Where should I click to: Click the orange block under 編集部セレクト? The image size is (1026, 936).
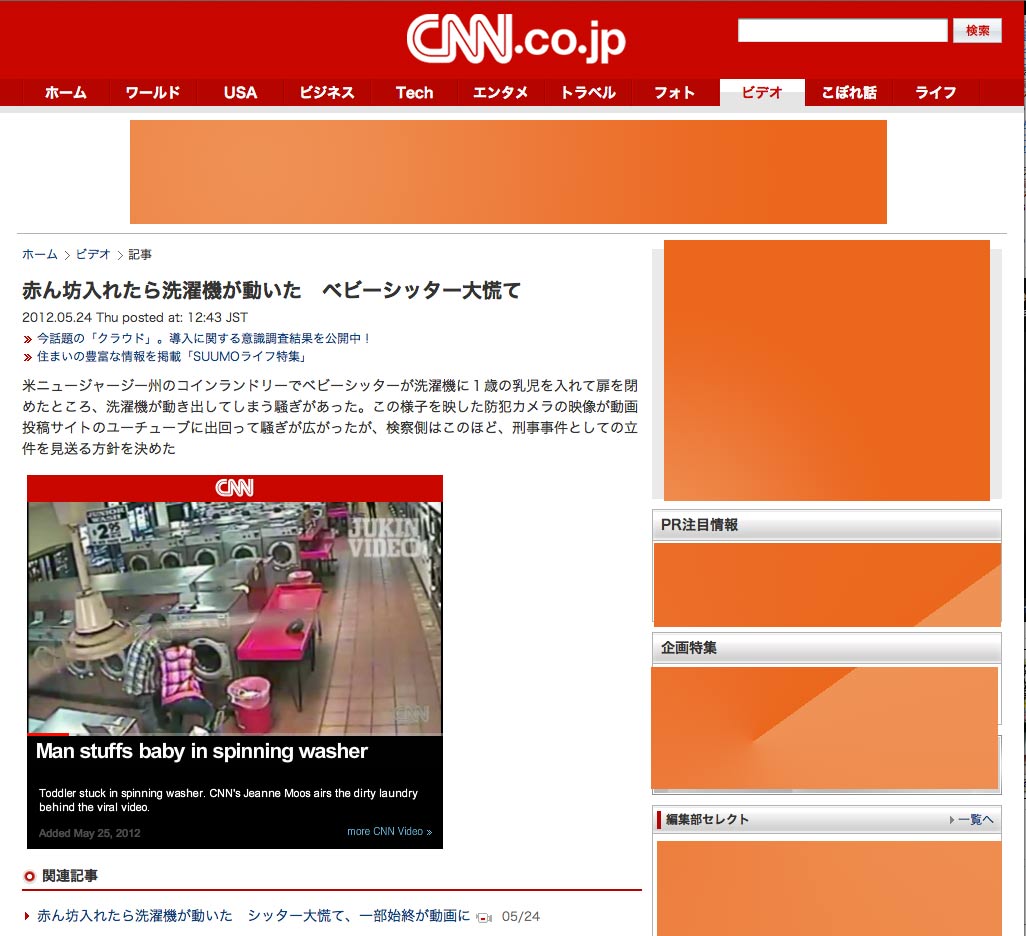829,888
